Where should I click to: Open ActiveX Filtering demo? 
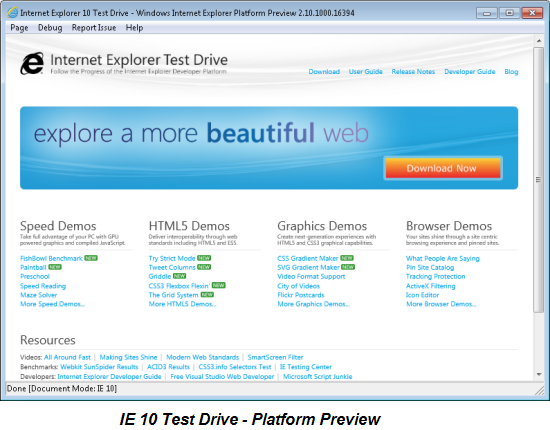(x=431, y=286)
